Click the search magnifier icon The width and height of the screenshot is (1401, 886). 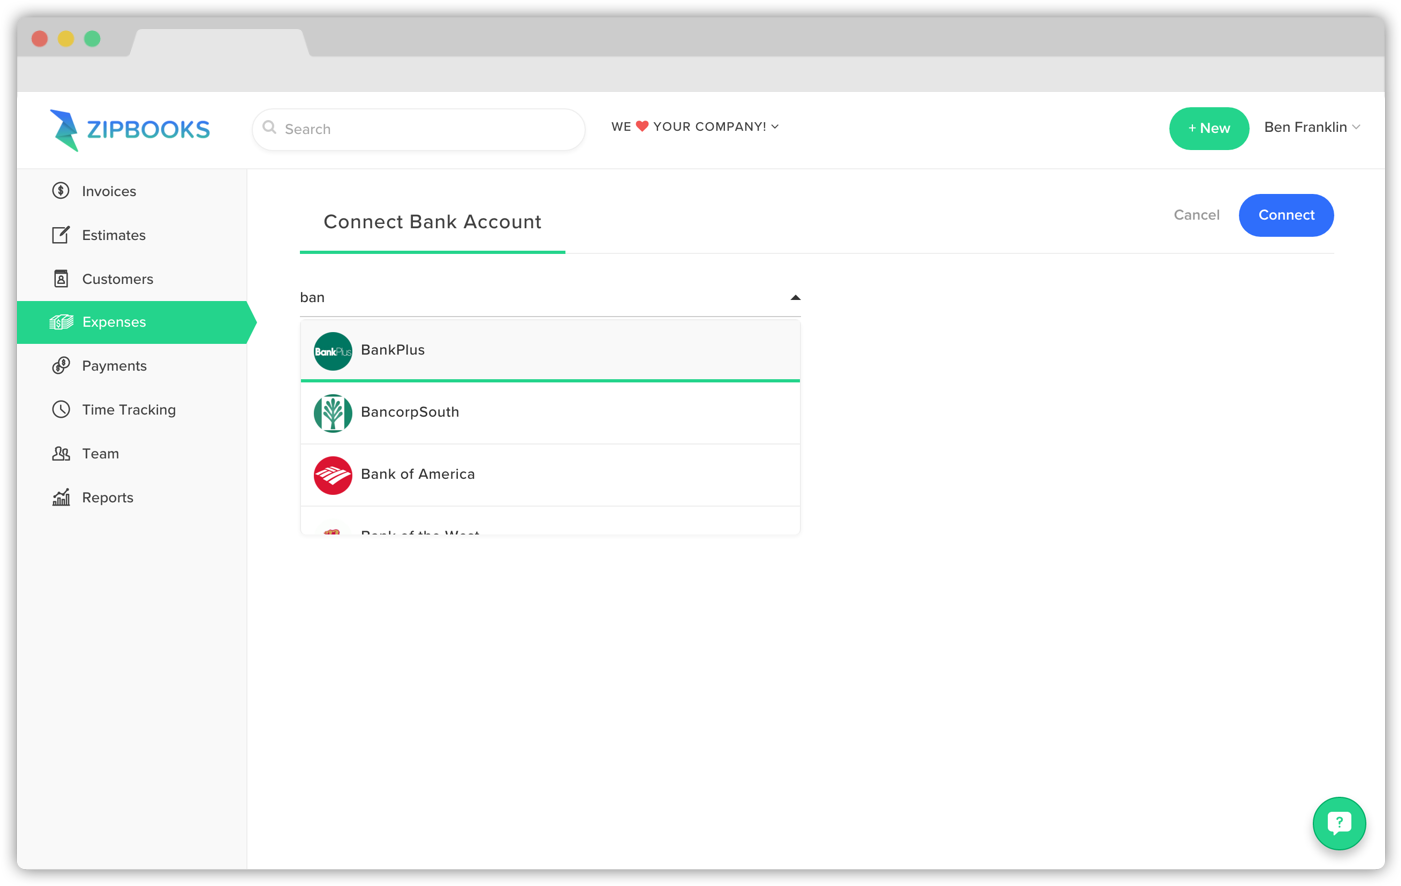tap(269, 128)
